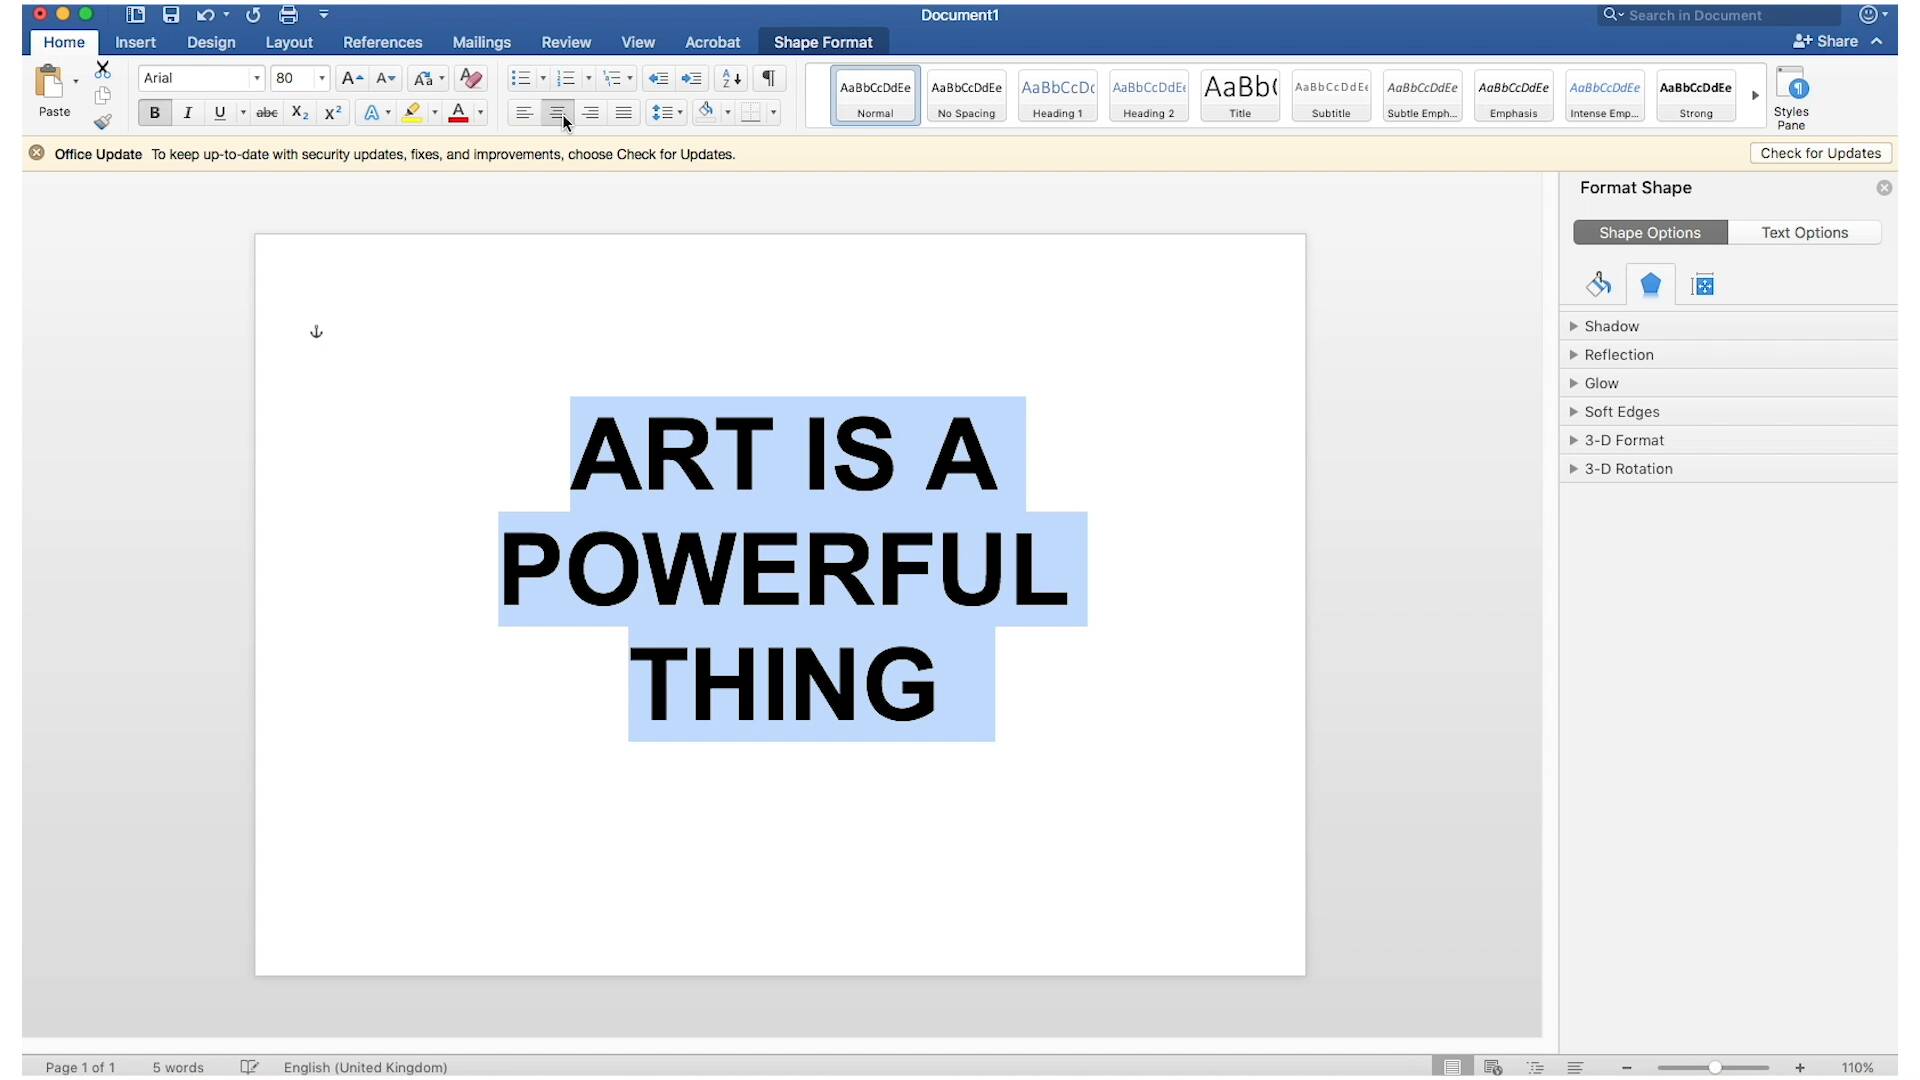Select the Effects pentagon tab in Format Shape

(1650, 285)
